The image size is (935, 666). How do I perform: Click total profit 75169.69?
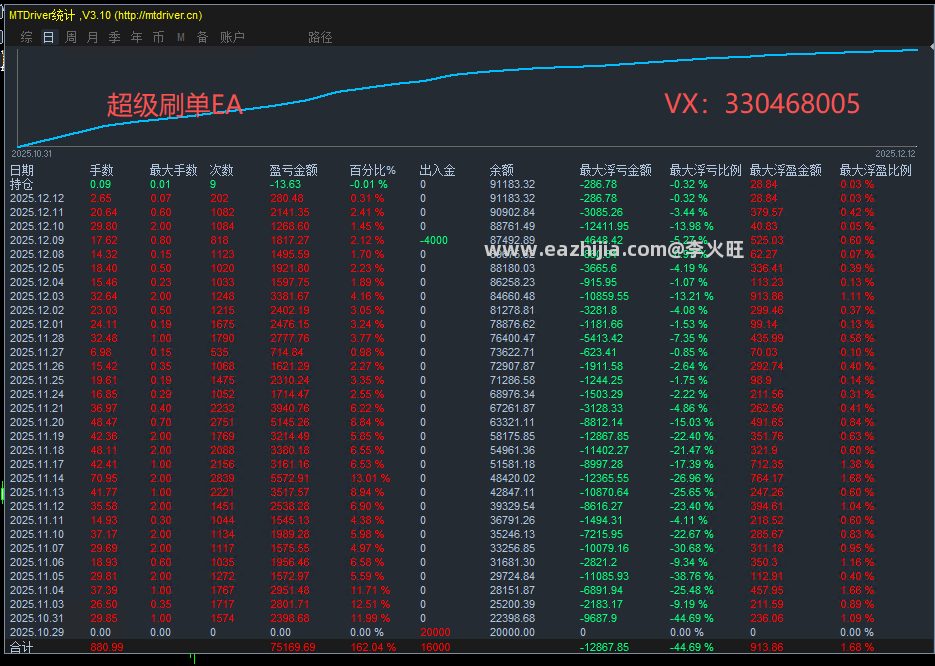pos(293,648)
